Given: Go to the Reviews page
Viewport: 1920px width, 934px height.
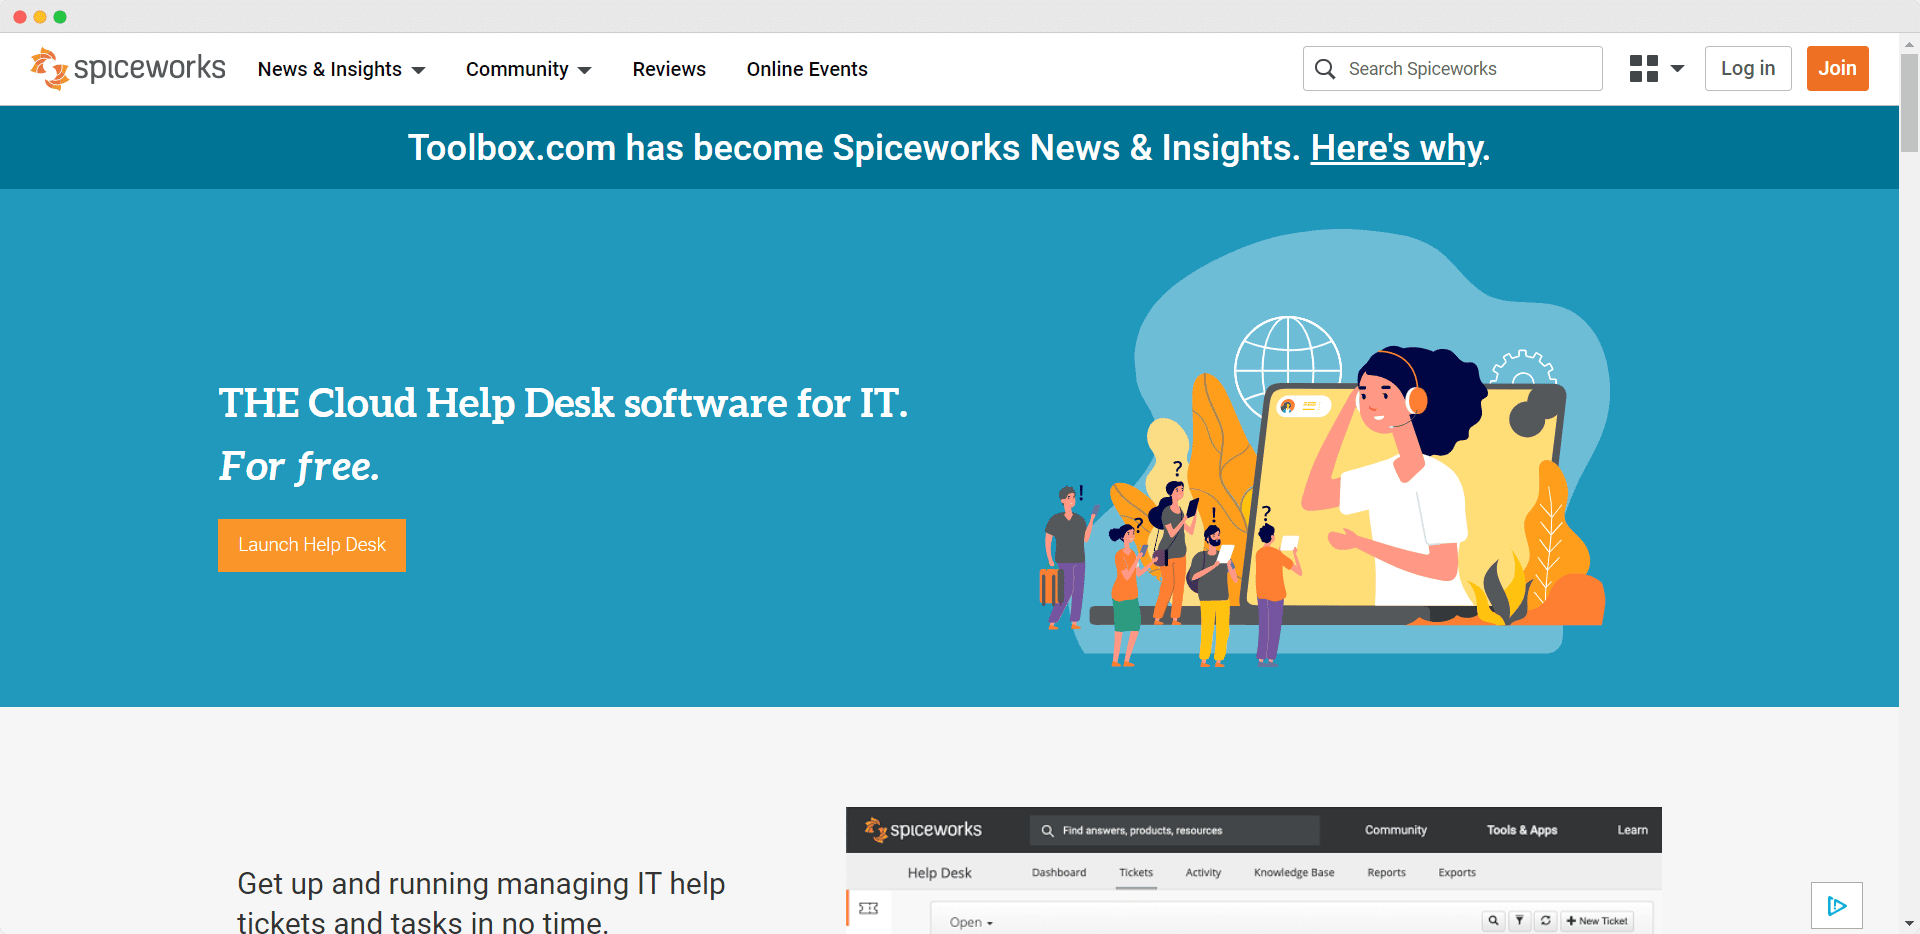Looking at the screenshot, I should pos(669,69).
